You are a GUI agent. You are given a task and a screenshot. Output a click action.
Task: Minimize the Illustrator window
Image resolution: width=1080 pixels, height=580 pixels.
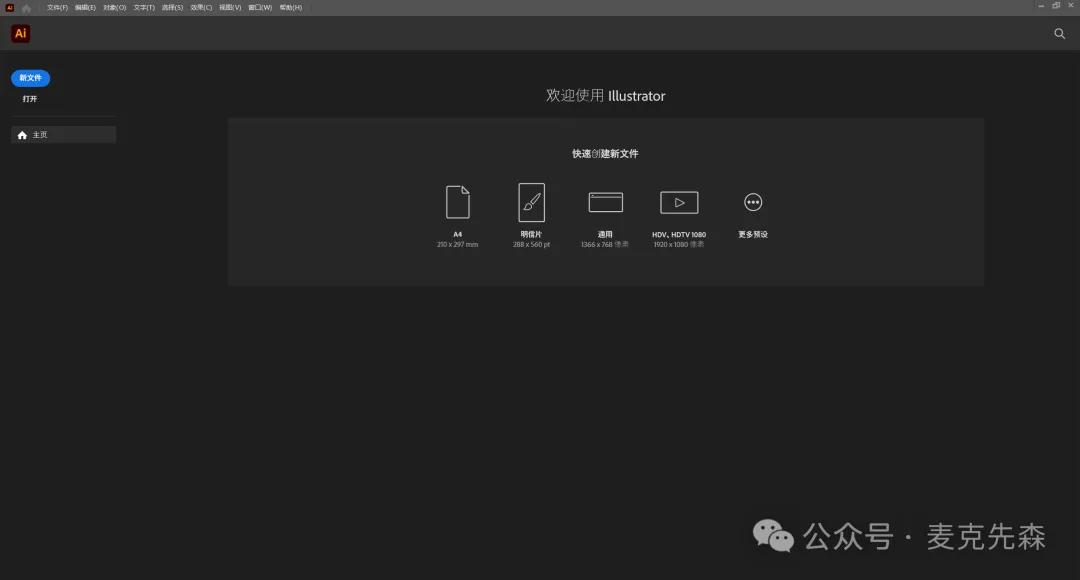1041,6
